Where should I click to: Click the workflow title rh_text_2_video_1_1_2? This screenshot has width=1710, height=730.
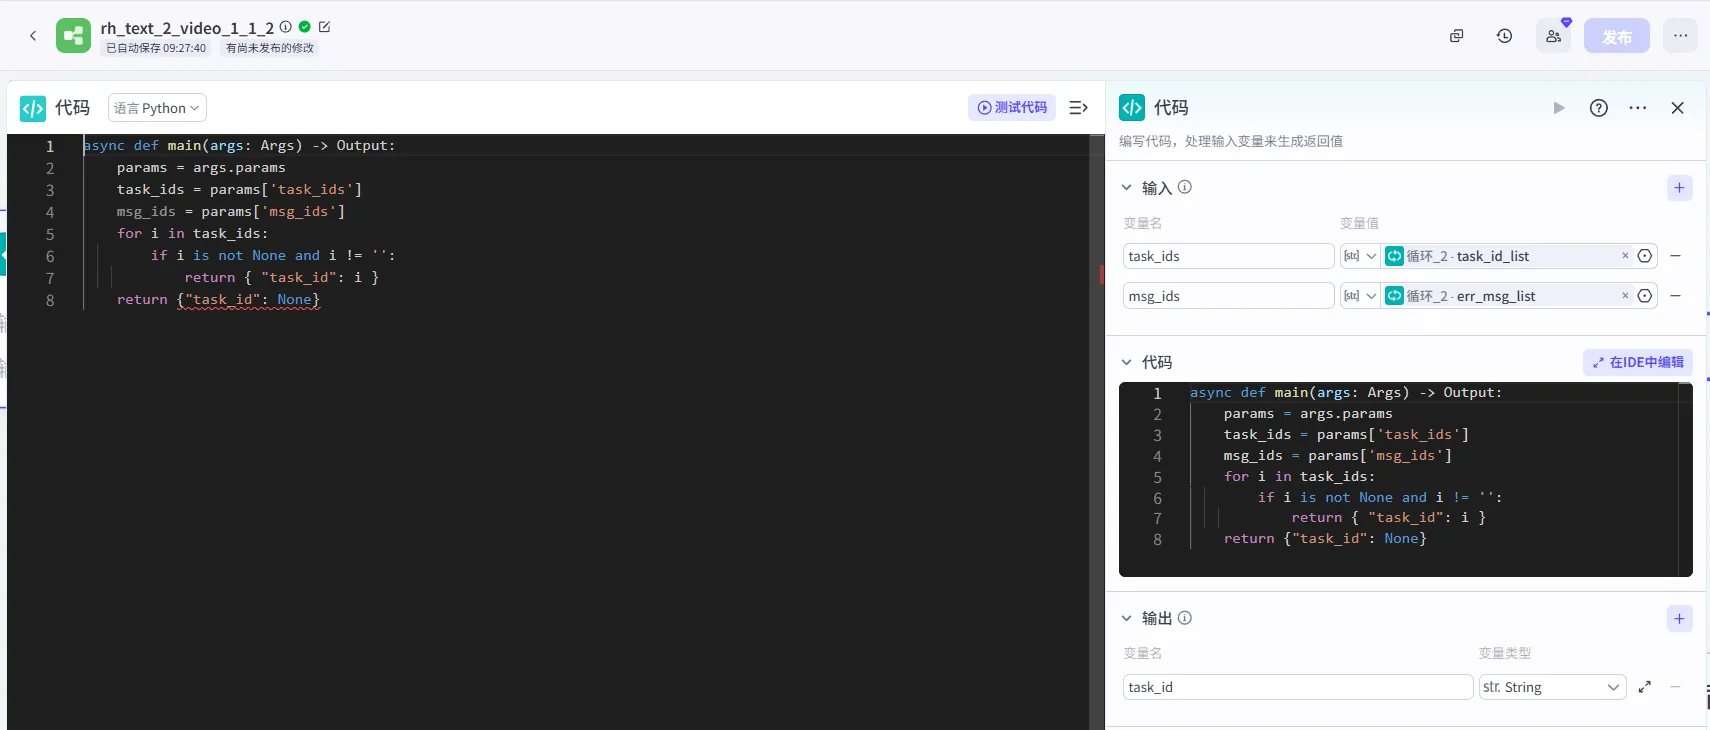187,28
